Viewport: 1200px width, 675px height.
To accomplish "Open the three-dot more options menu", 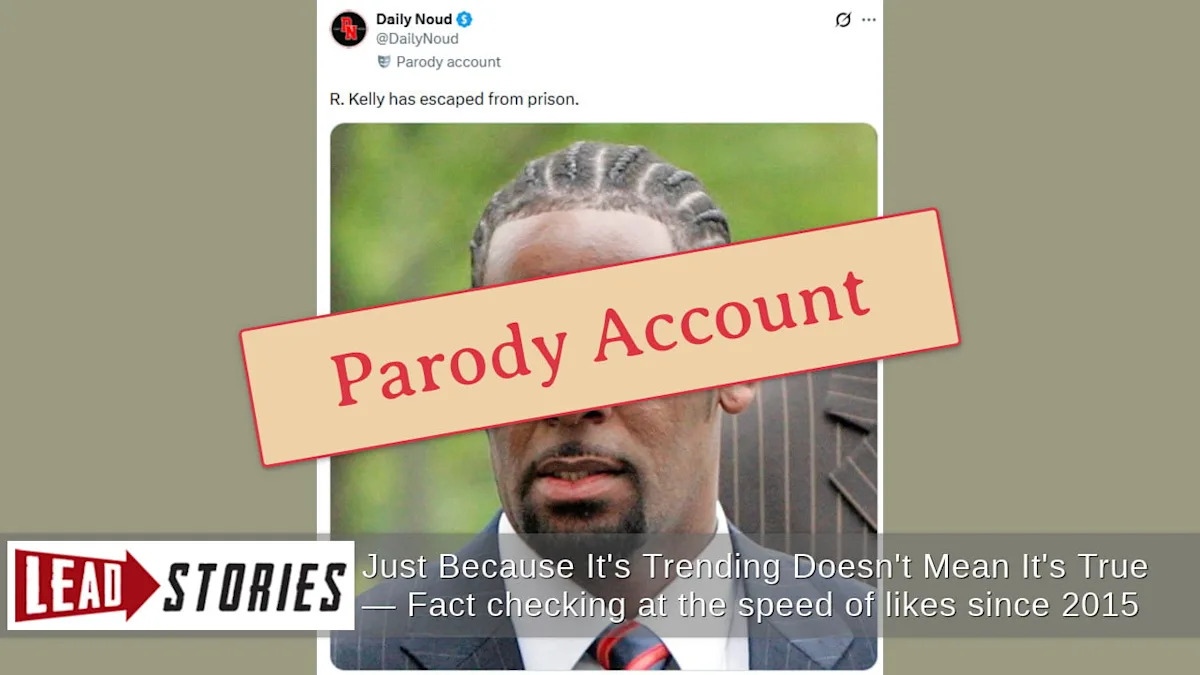I will 868,20.
